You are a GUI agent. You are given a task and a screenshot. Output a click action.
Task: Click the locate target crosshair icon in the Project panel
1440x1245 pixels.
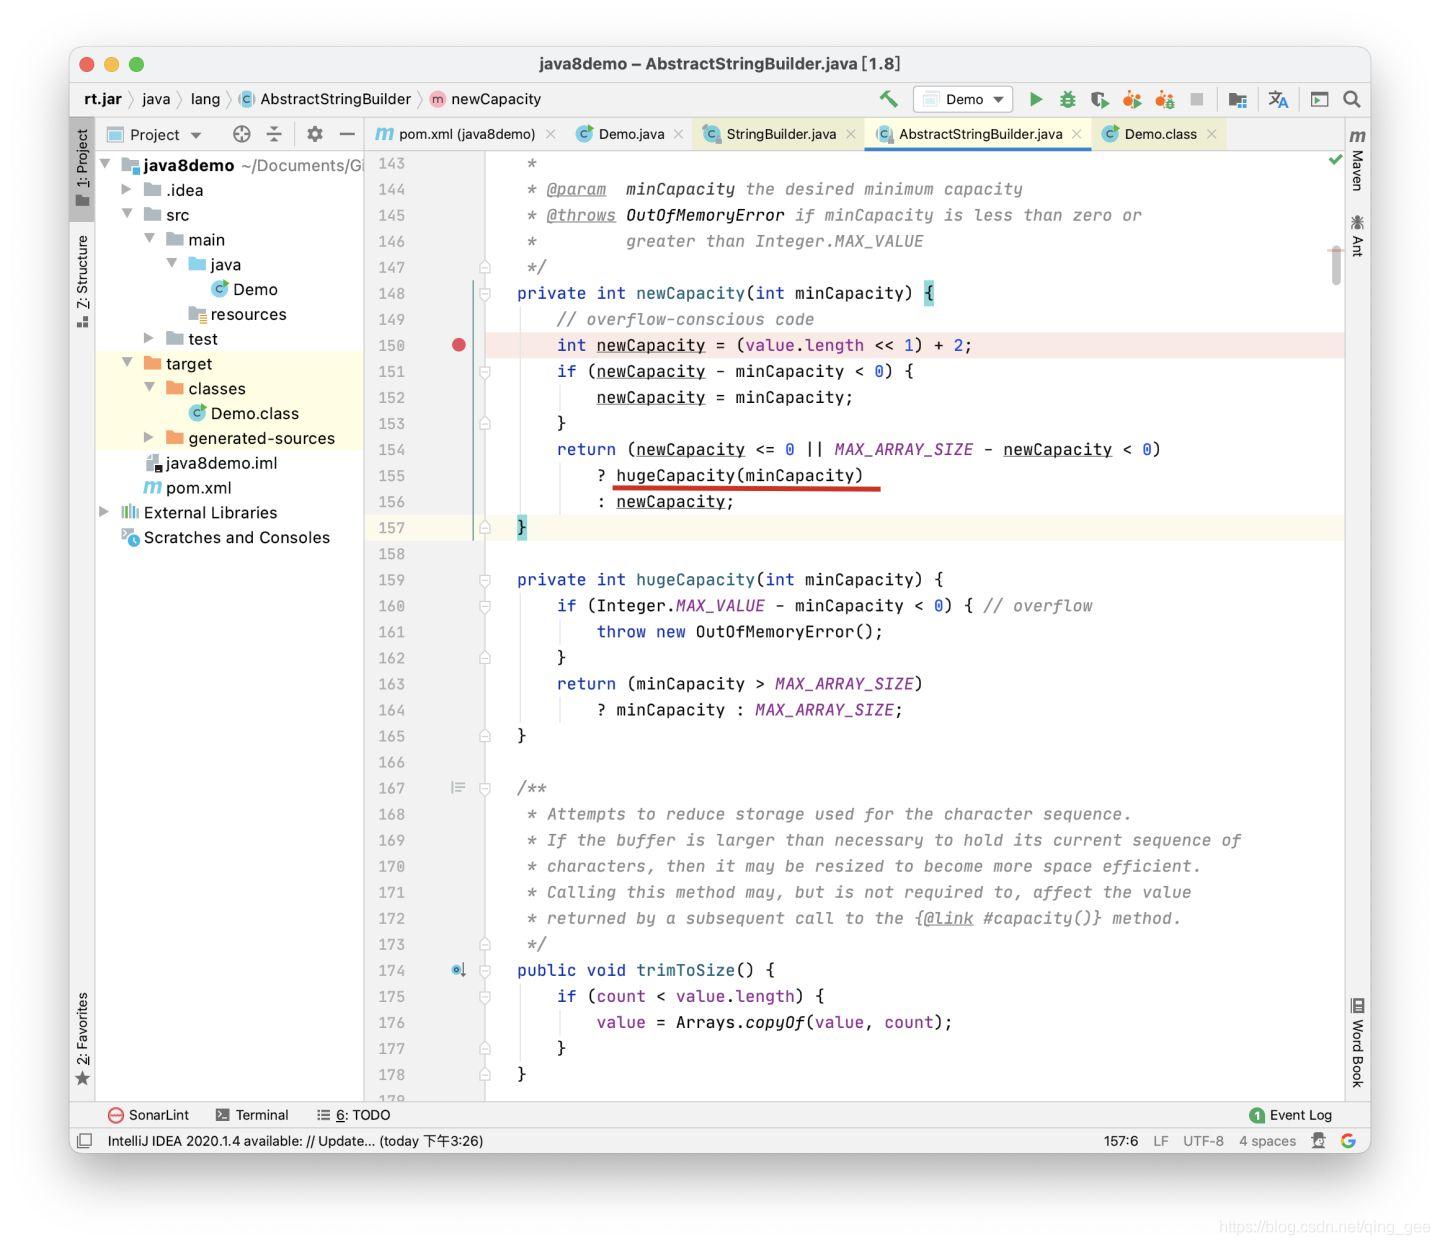[x=241, y=134]
